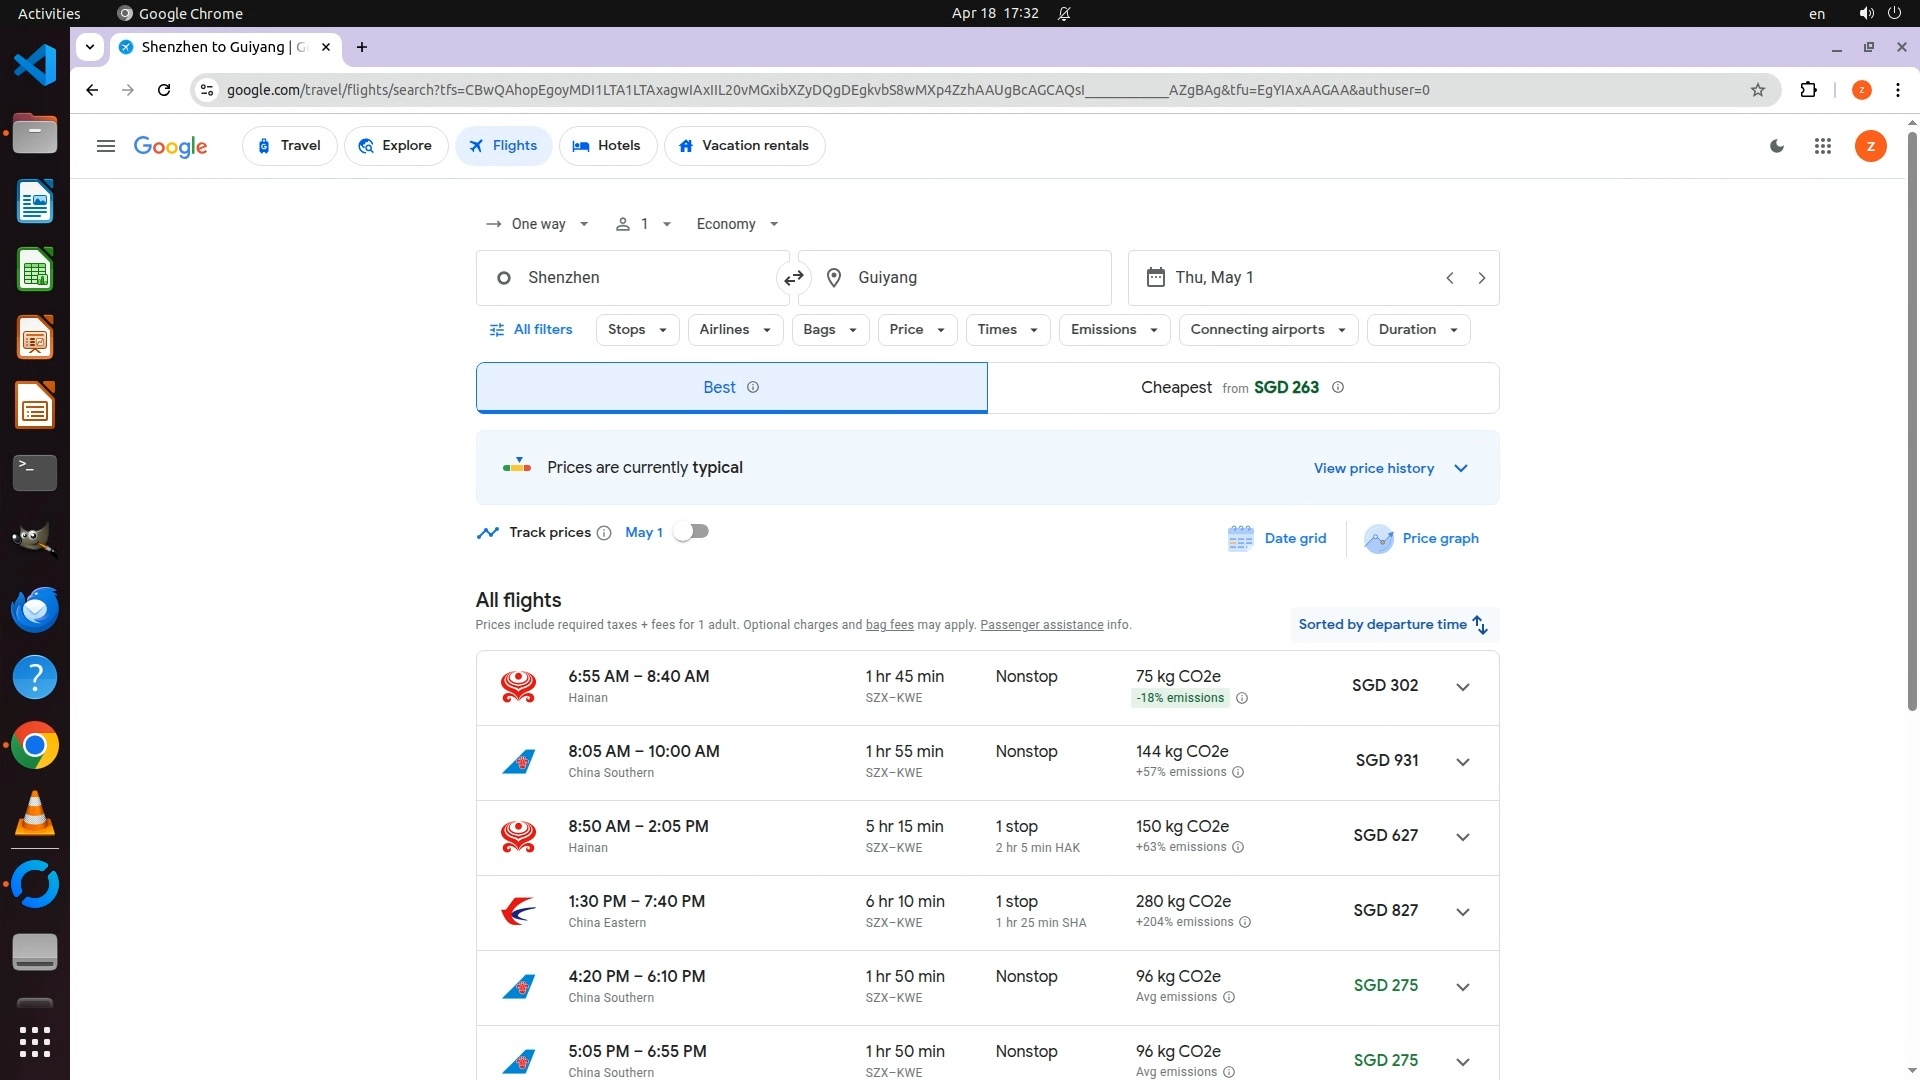Swap origin and destination cities
Screen dimensions: 1920x1080
(793, 278)
